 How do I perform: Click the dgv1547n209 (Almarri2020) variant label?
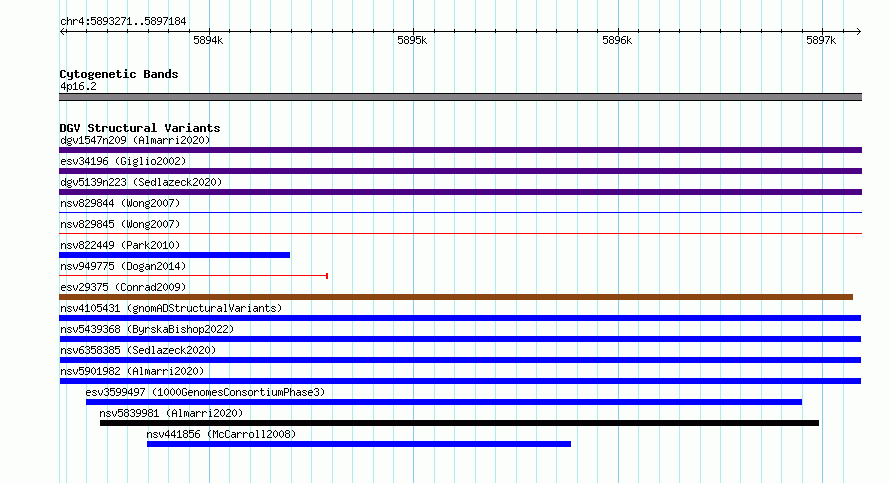pyautogui.click(x=135, y=140)
